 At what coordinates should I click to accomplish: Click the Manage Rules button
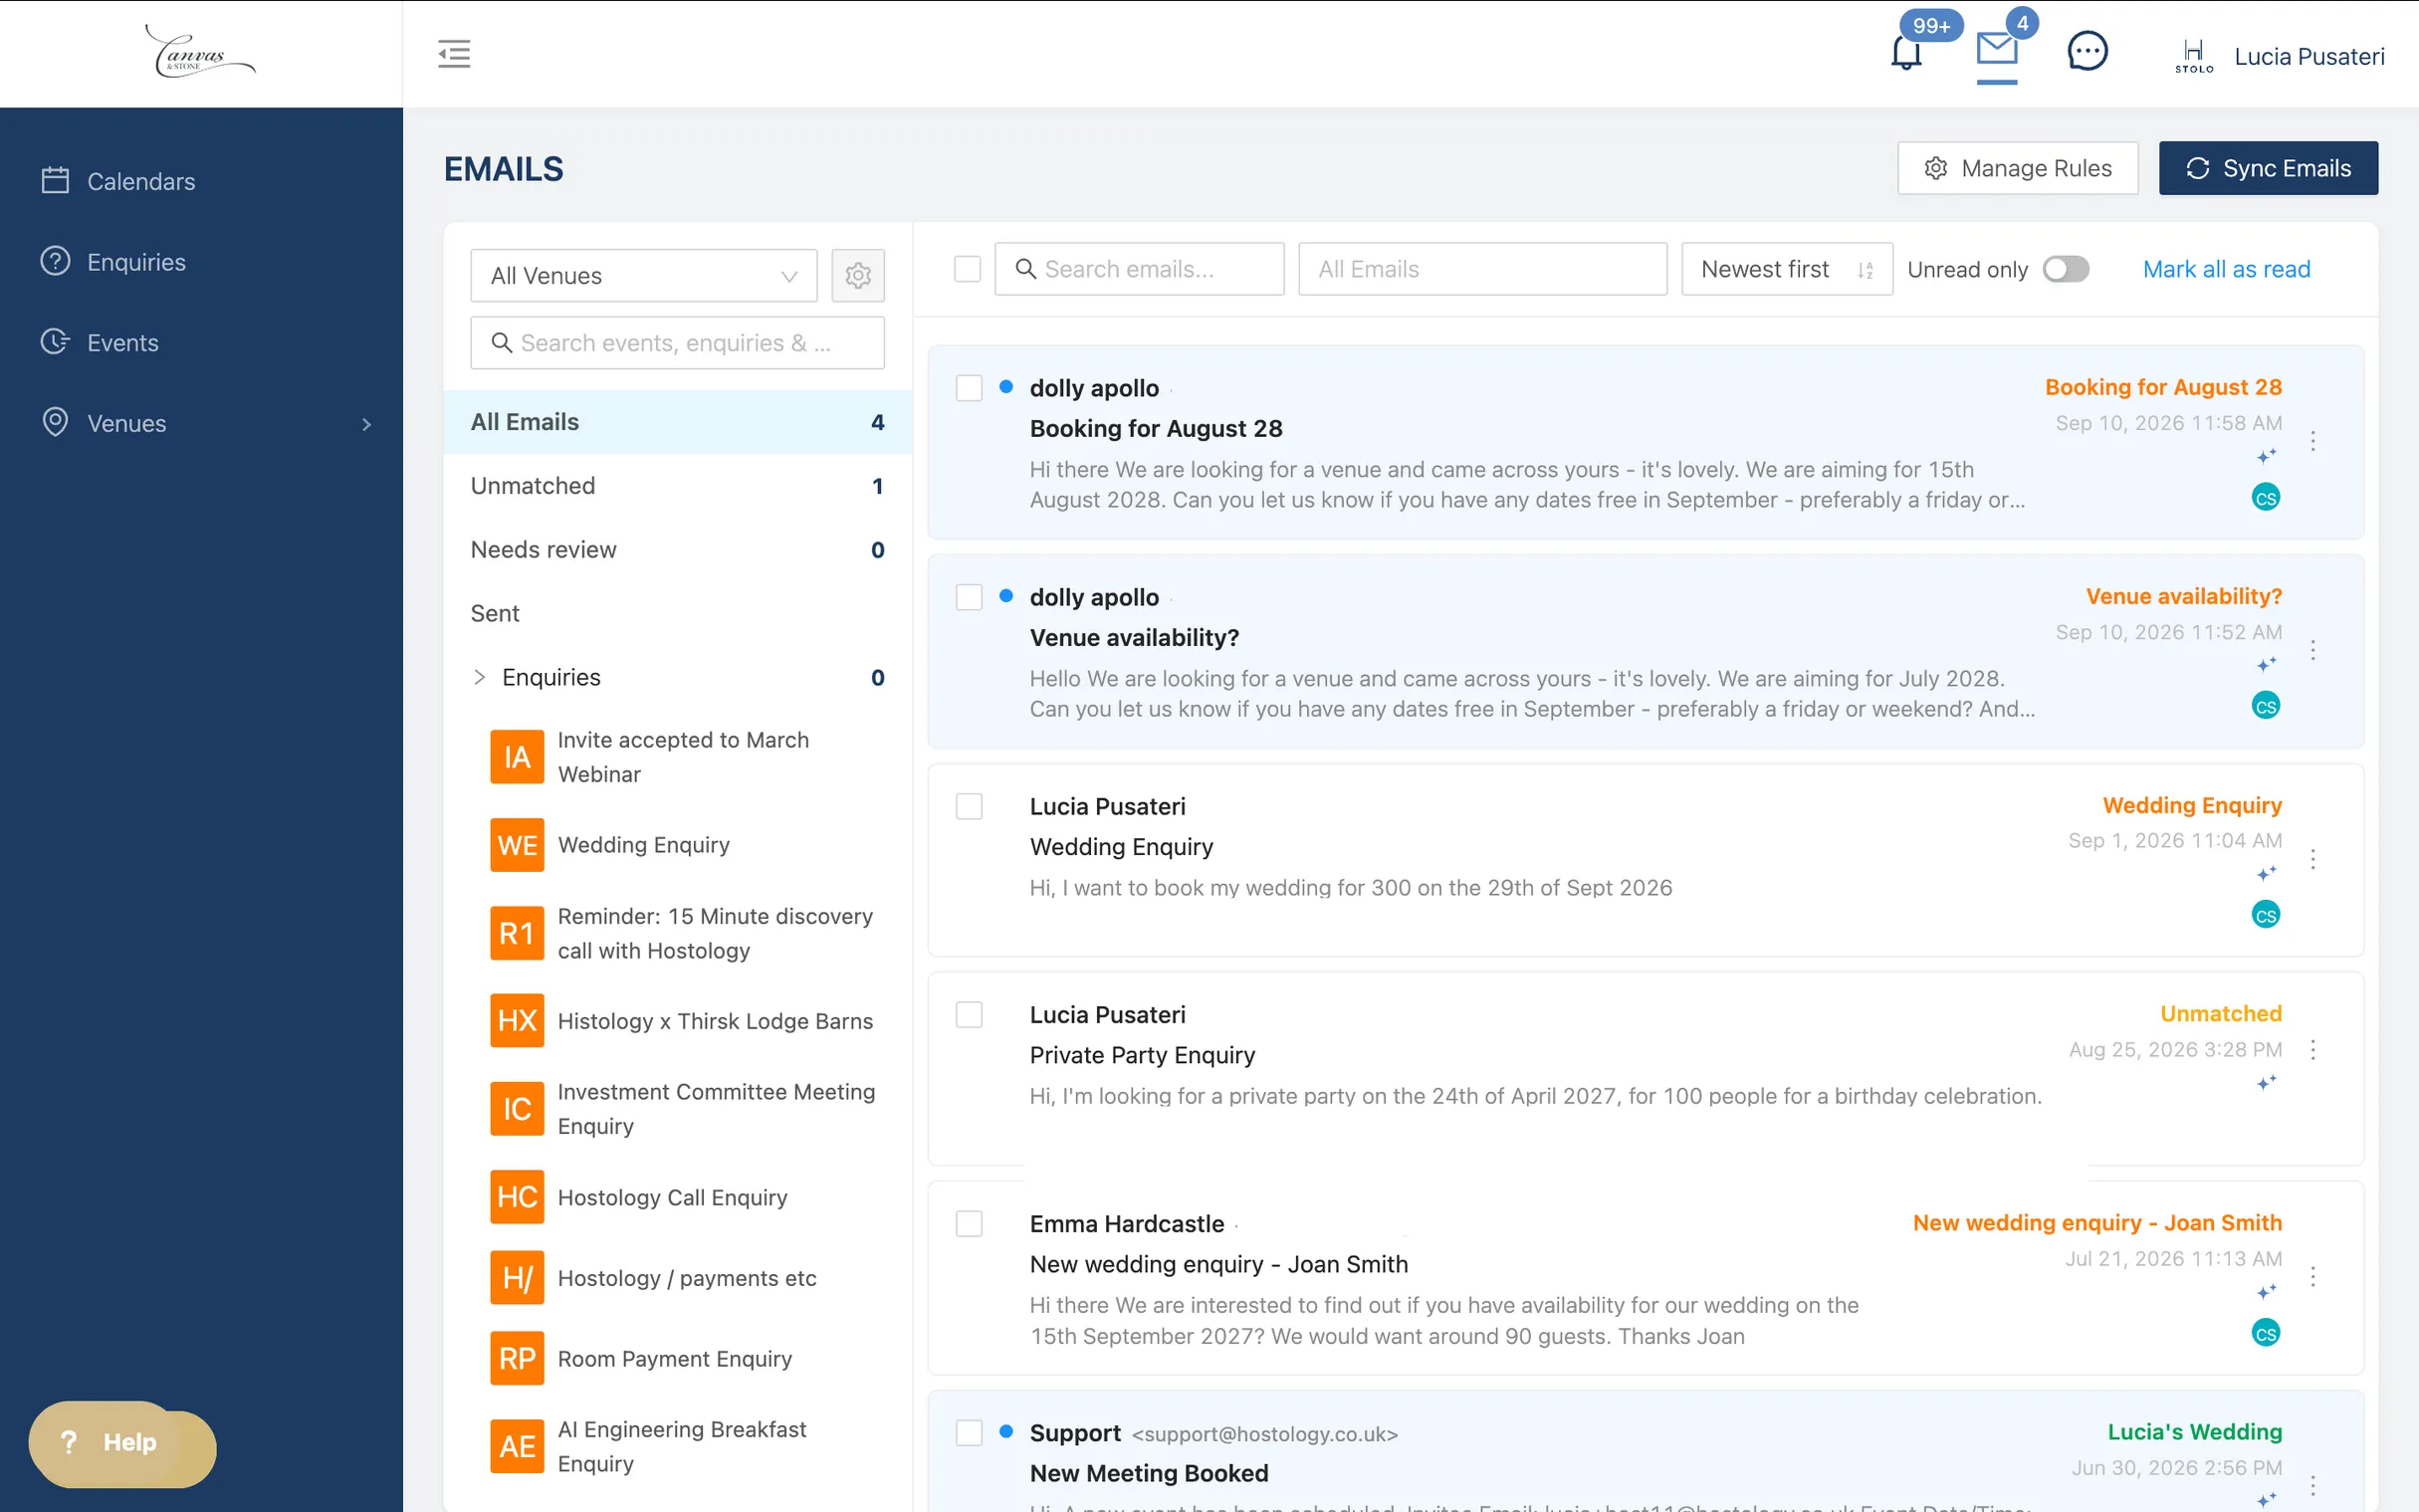(2017, 168)
